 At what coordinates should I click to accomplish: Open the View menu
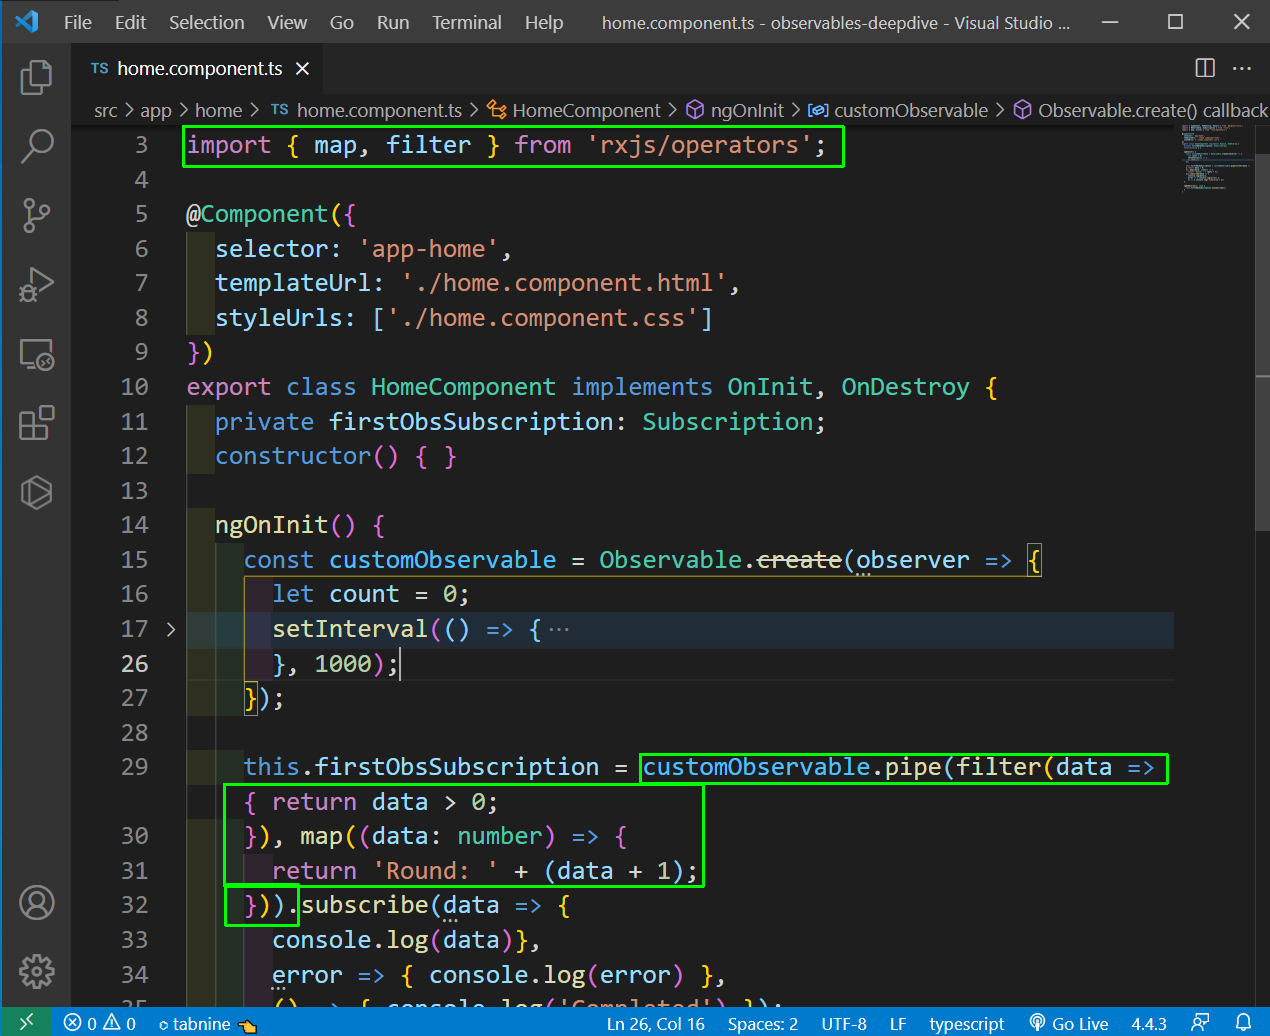[x=287, y=22]
